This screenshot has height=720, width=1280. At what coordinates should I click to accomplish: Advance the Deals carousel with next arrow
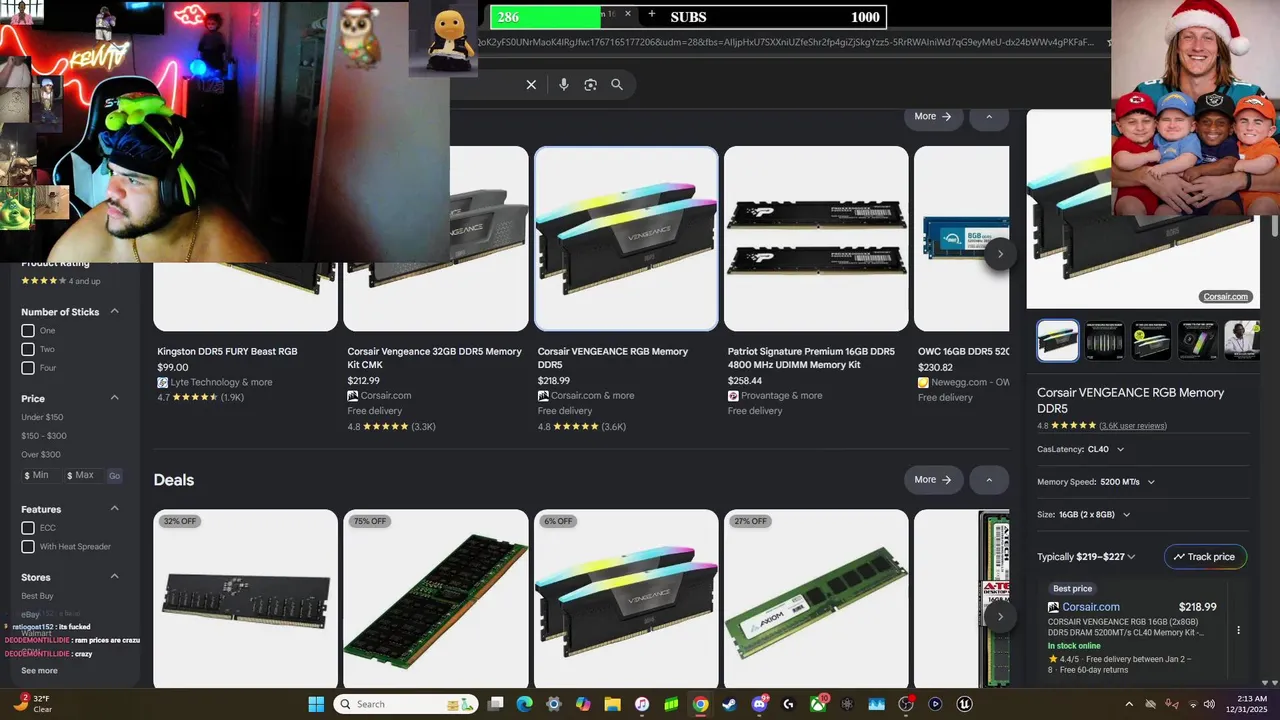click(x=1000, y=617)
